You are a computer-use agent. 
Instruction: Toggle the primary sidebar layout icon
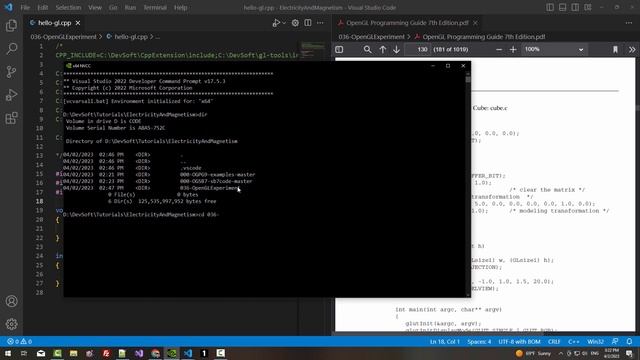click(x=550, y=7)
